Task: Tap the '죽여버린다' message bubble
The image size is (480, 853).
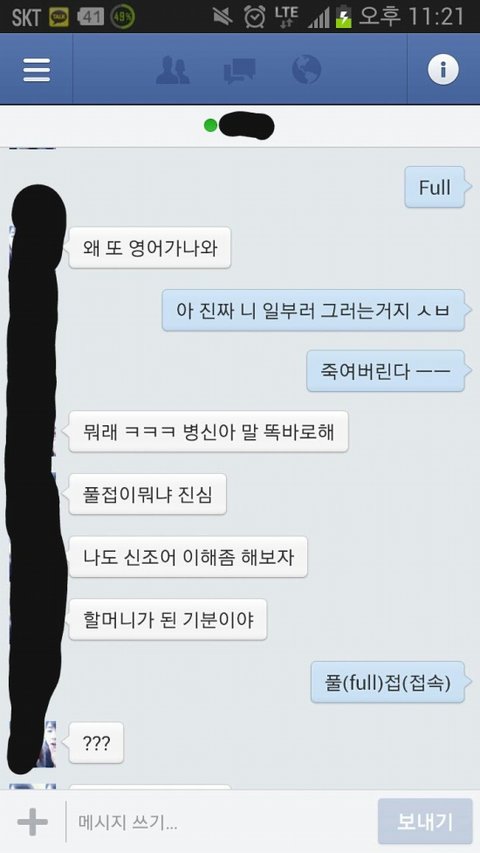Action: click(x=386, y=371)
